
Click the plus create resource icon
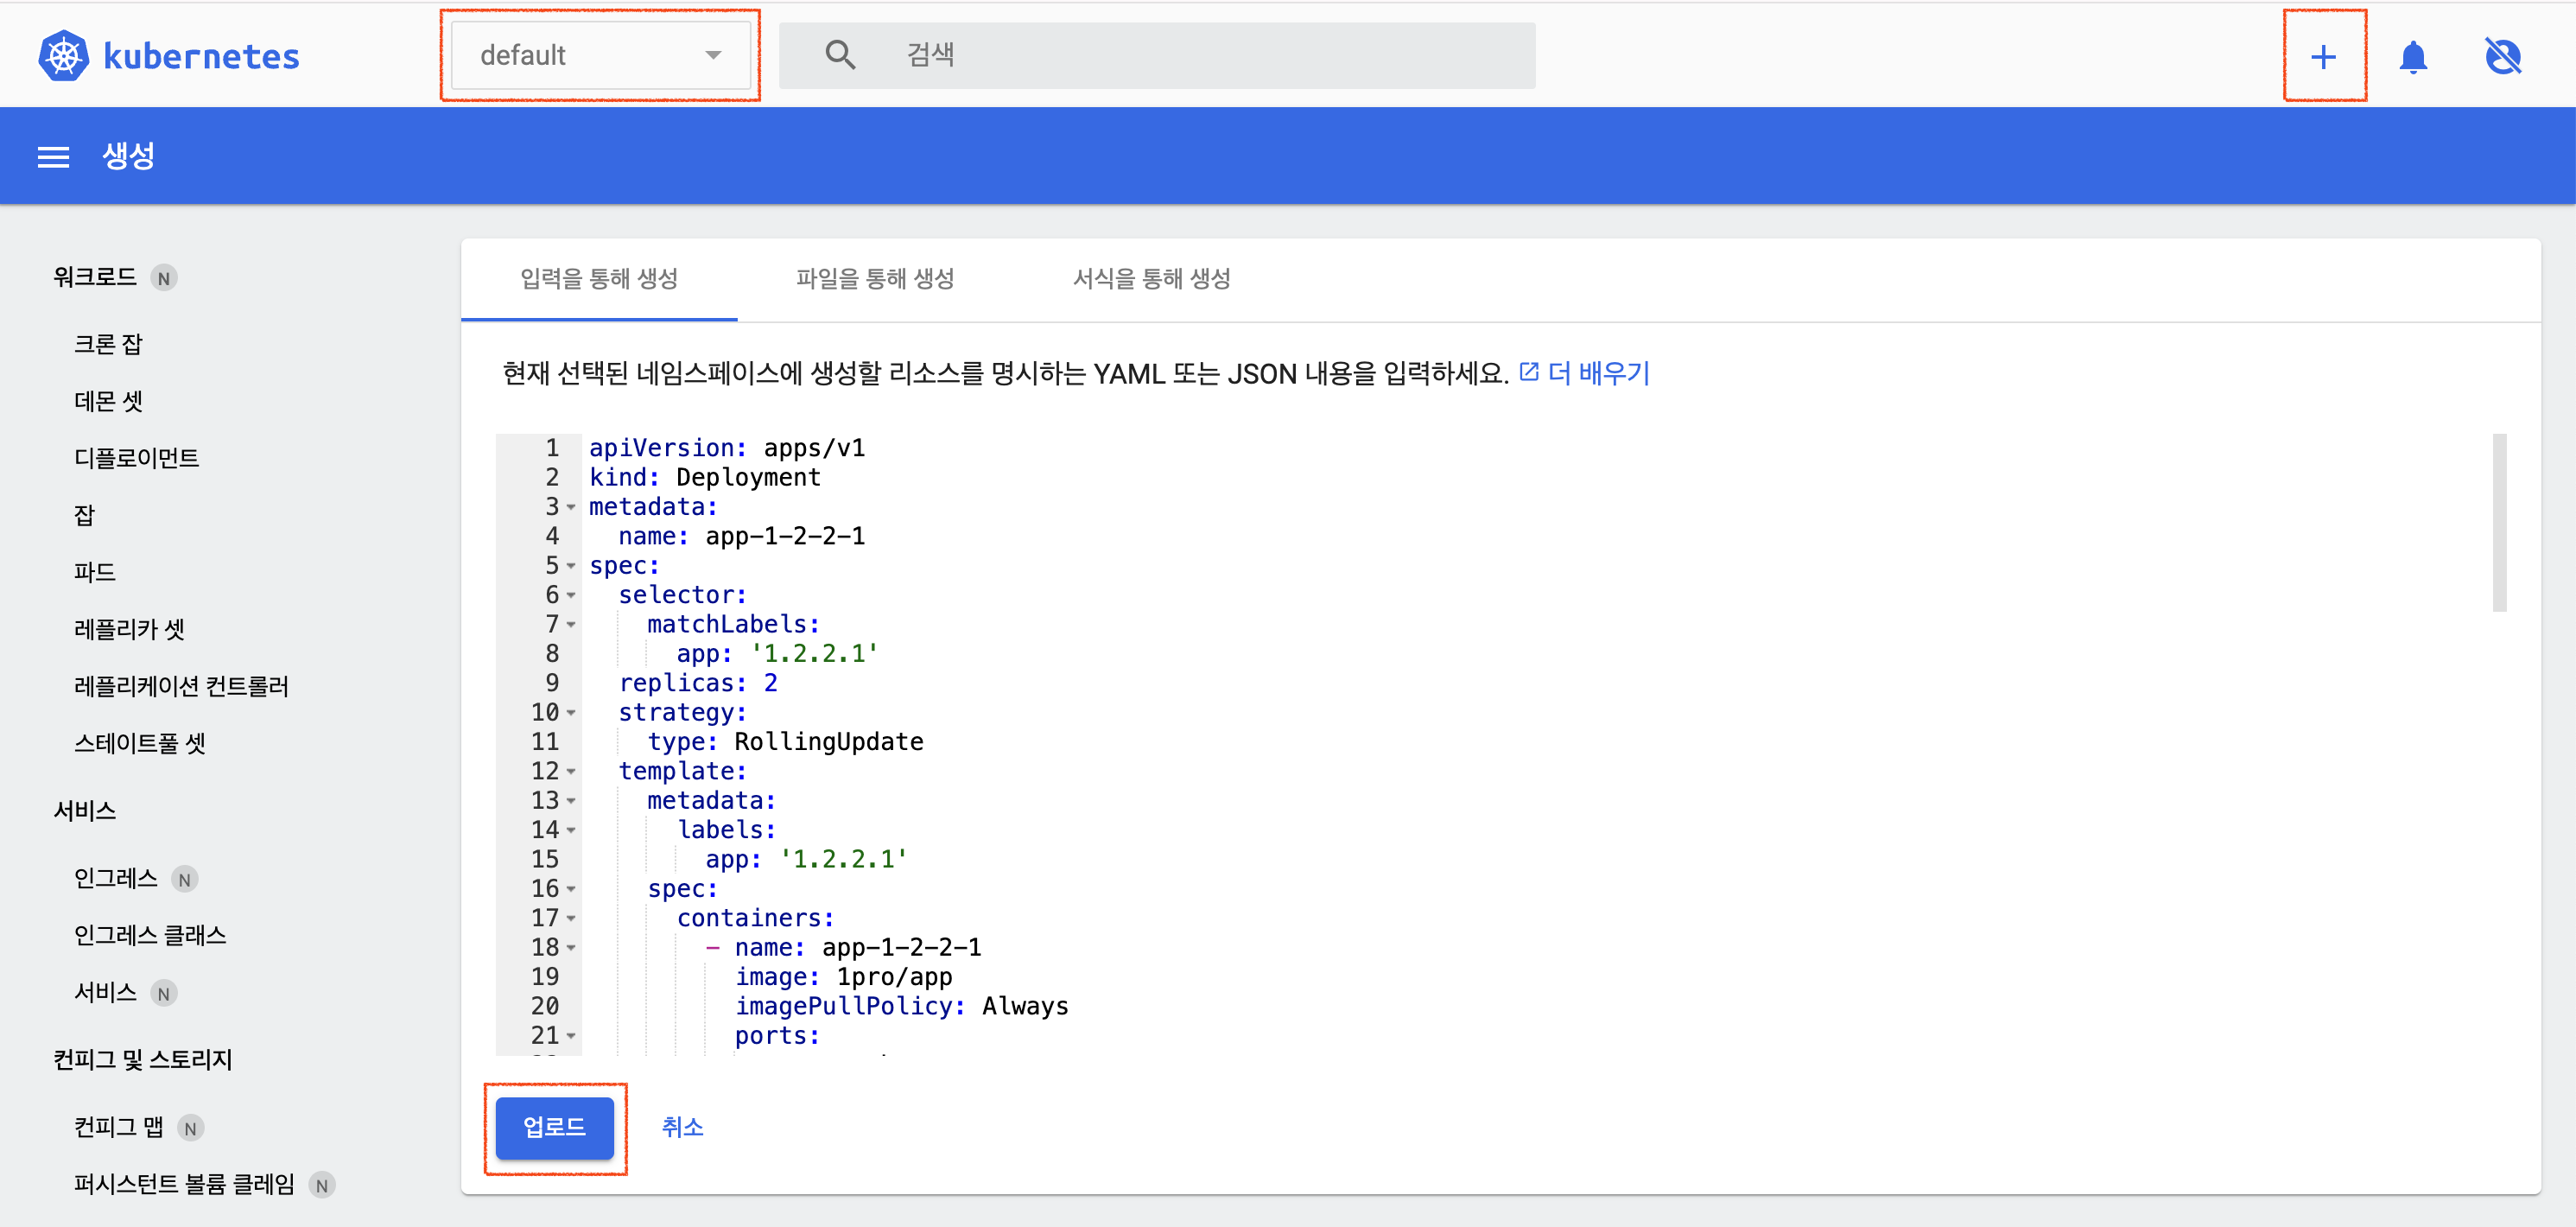pyautogui.click(x=2323, y=57)
